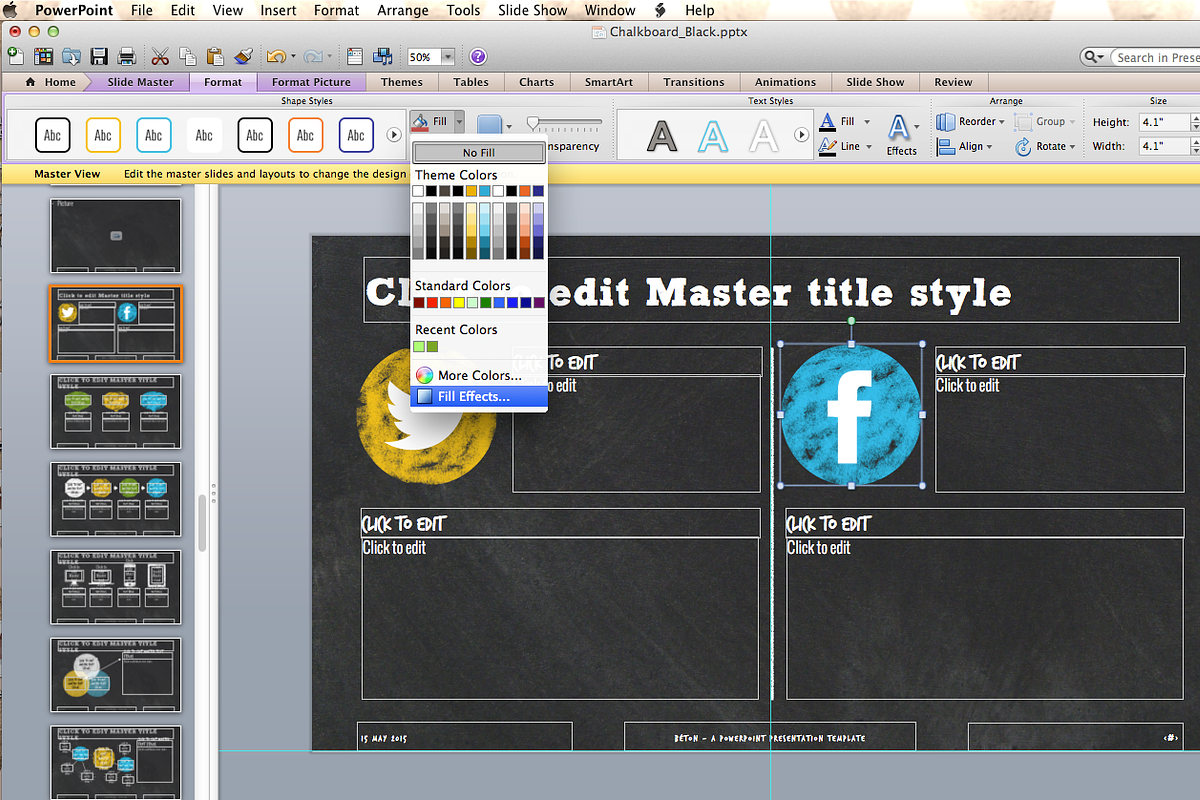Click the New Presentation toolbar icon
1200x800 pixels.
pos(15,57)
